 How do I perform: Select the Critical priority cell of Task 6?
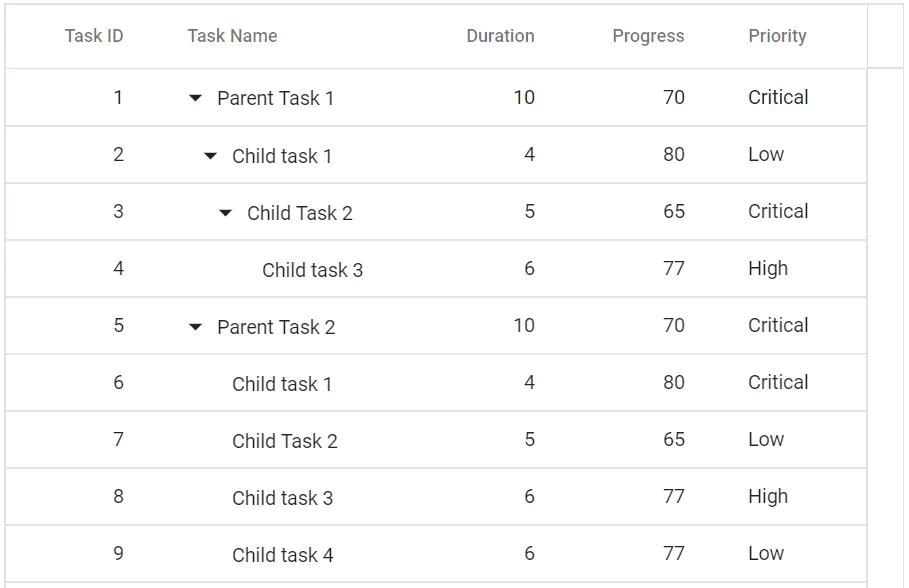point(778,382)
